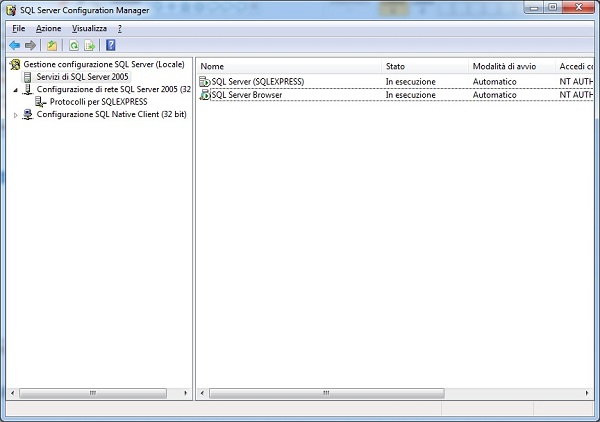Screen dimensions: 600x422
Task: Click the left pane scroll left arrow
Action: pyautogui.click(x=13, y=393)
